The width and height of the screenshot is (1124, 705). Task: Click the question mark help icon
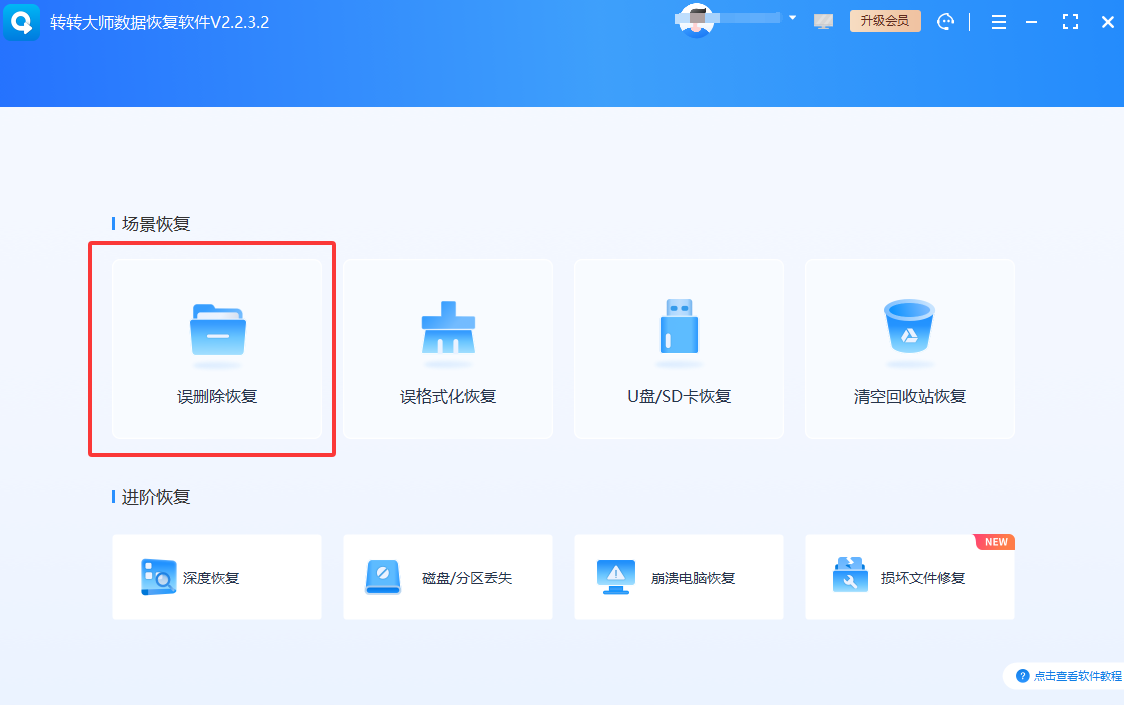click(x=1023, y=676)
